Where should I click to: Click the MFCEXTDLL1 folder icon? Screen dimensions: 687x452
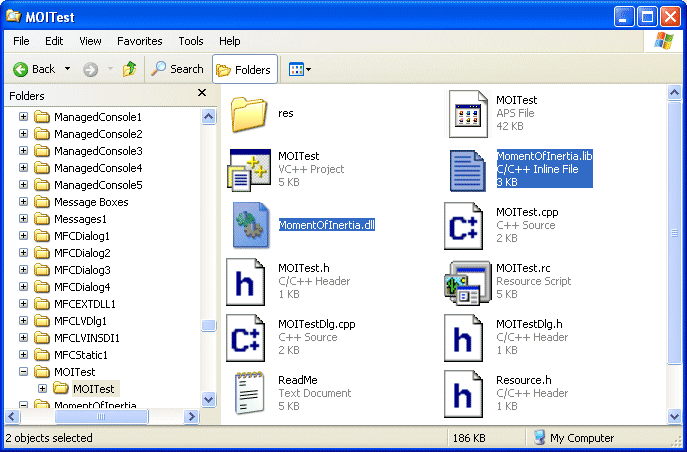point(42,304)
